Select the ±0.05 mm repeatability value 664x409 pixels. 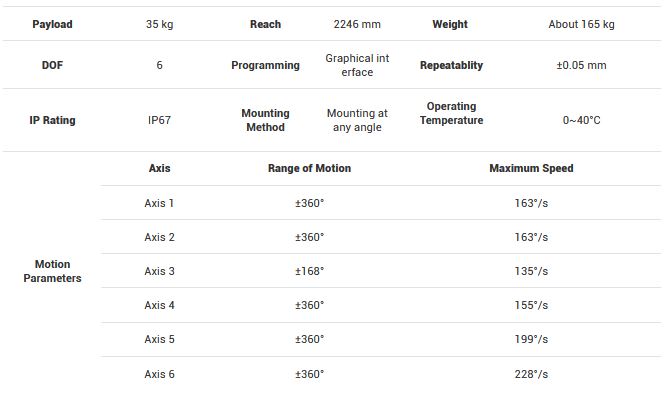point(581,65)
